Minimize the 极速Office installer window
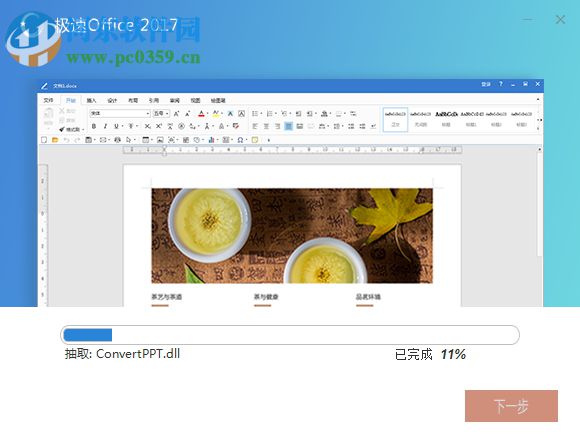 pyautogui.click(x=527, y=19)
